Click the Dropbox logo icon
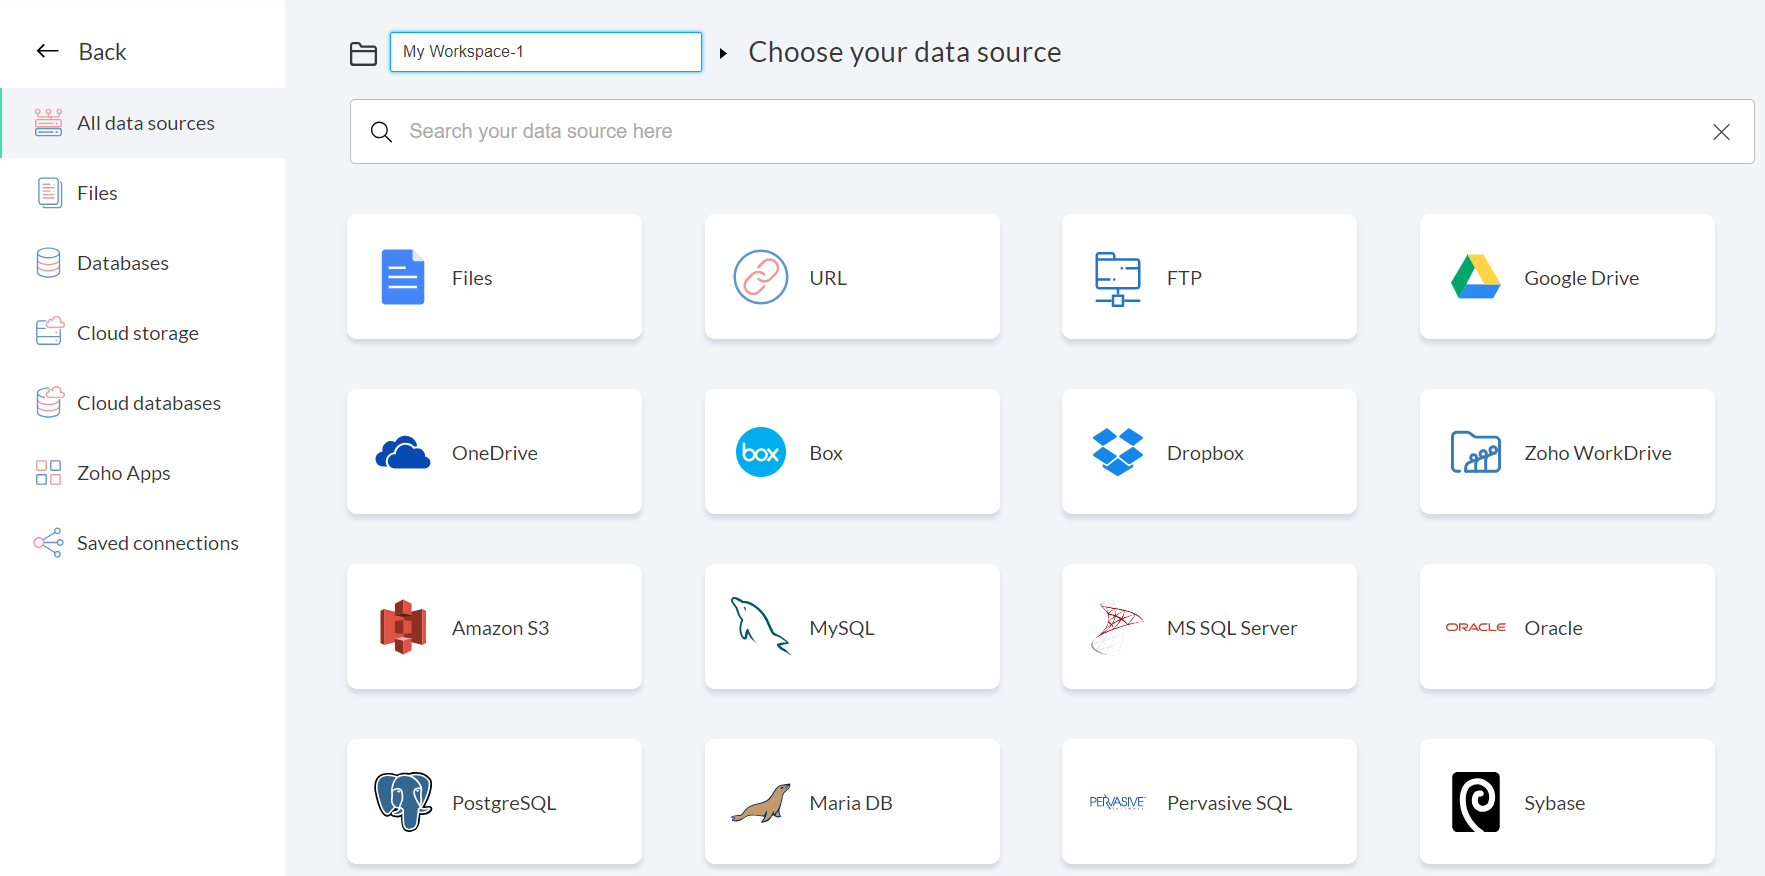1765x876 pixels. [1118, 452]
